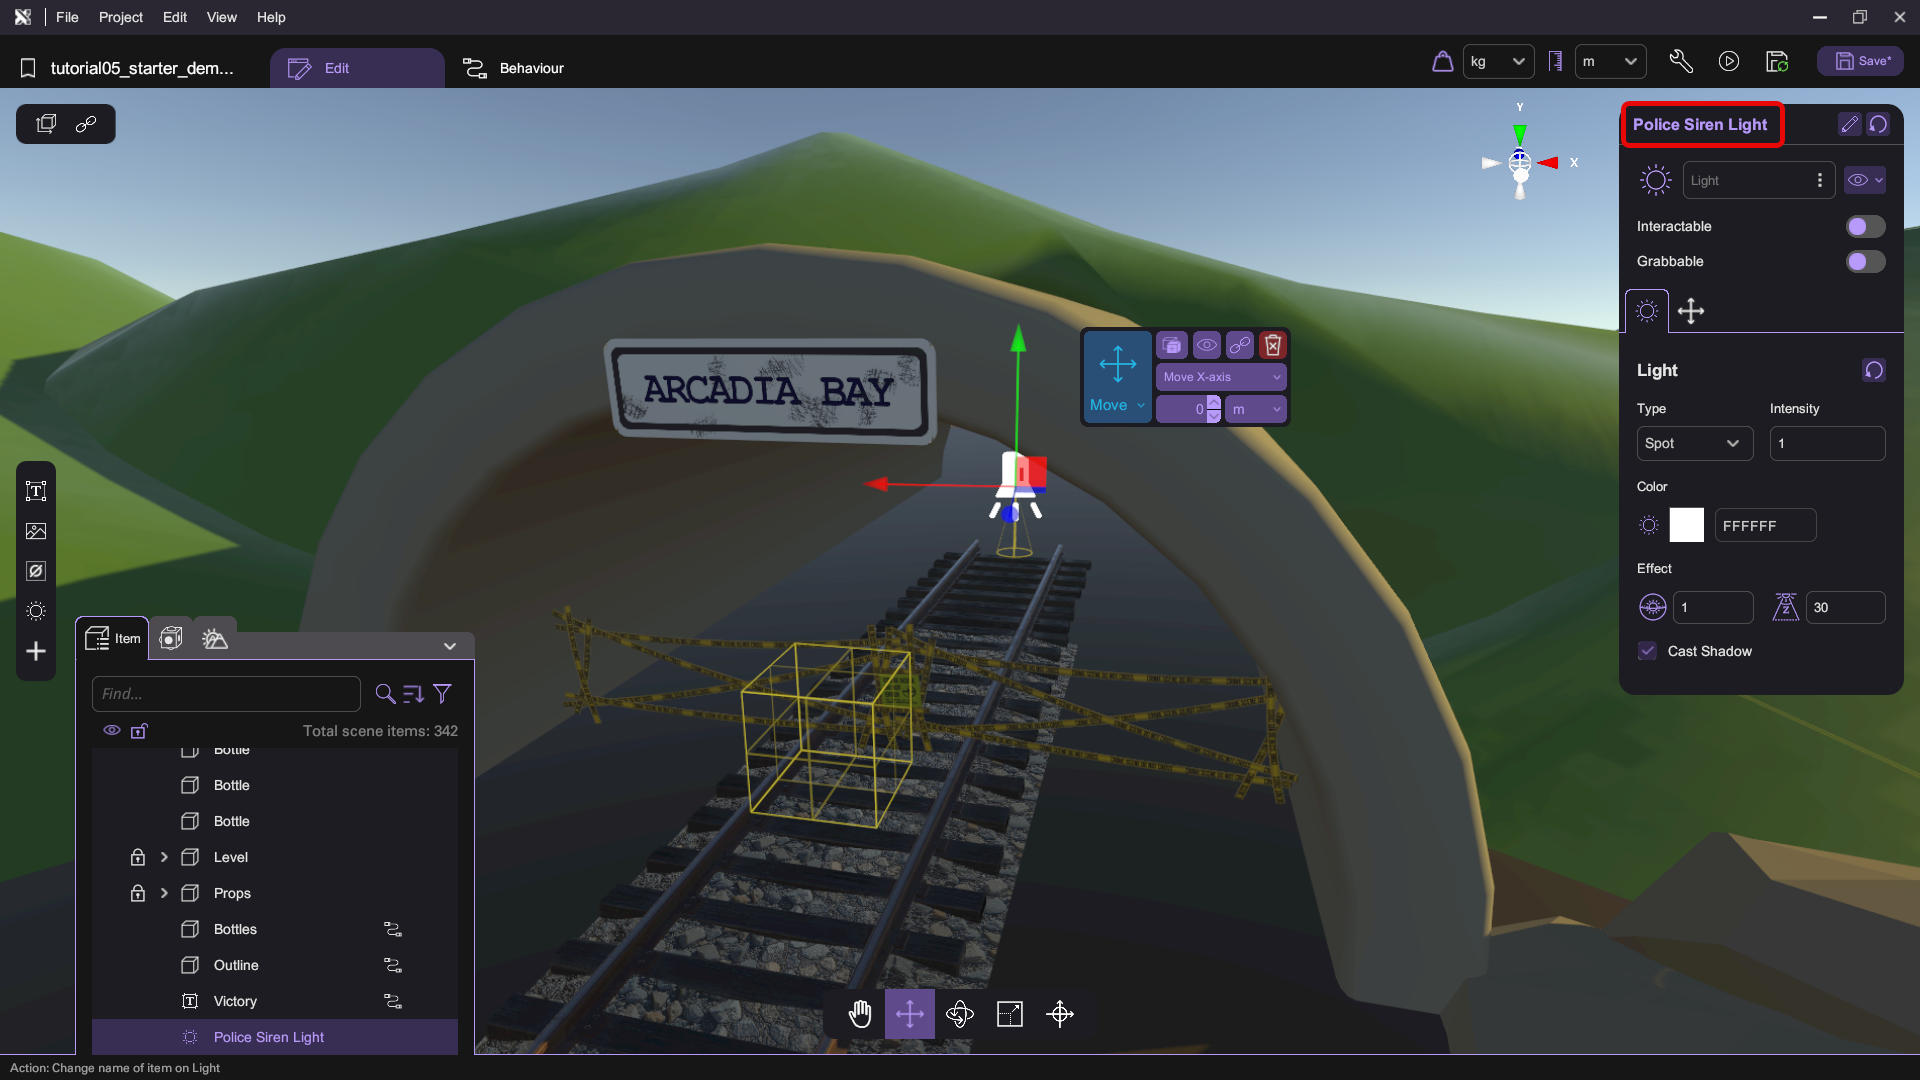Expand the Props tree group
The width and height of the screenshot is (1920, 1080).
tap(164, 893)
